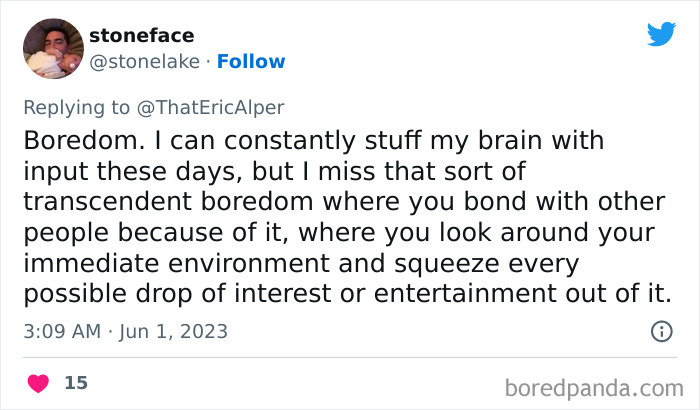700x410 pixels.
Task: Like the tweet with the heart icon
Action: [x=38, y=383]
